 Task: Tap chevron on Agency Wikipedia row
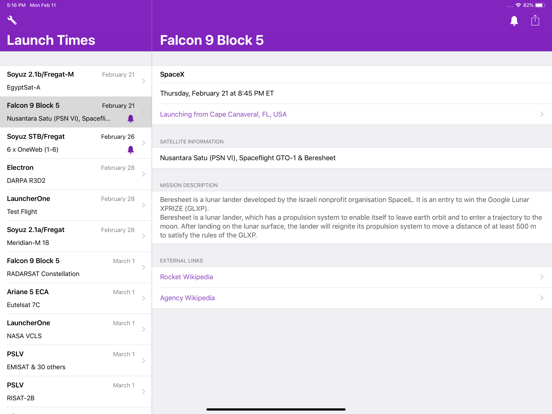[x=541, y=298]
